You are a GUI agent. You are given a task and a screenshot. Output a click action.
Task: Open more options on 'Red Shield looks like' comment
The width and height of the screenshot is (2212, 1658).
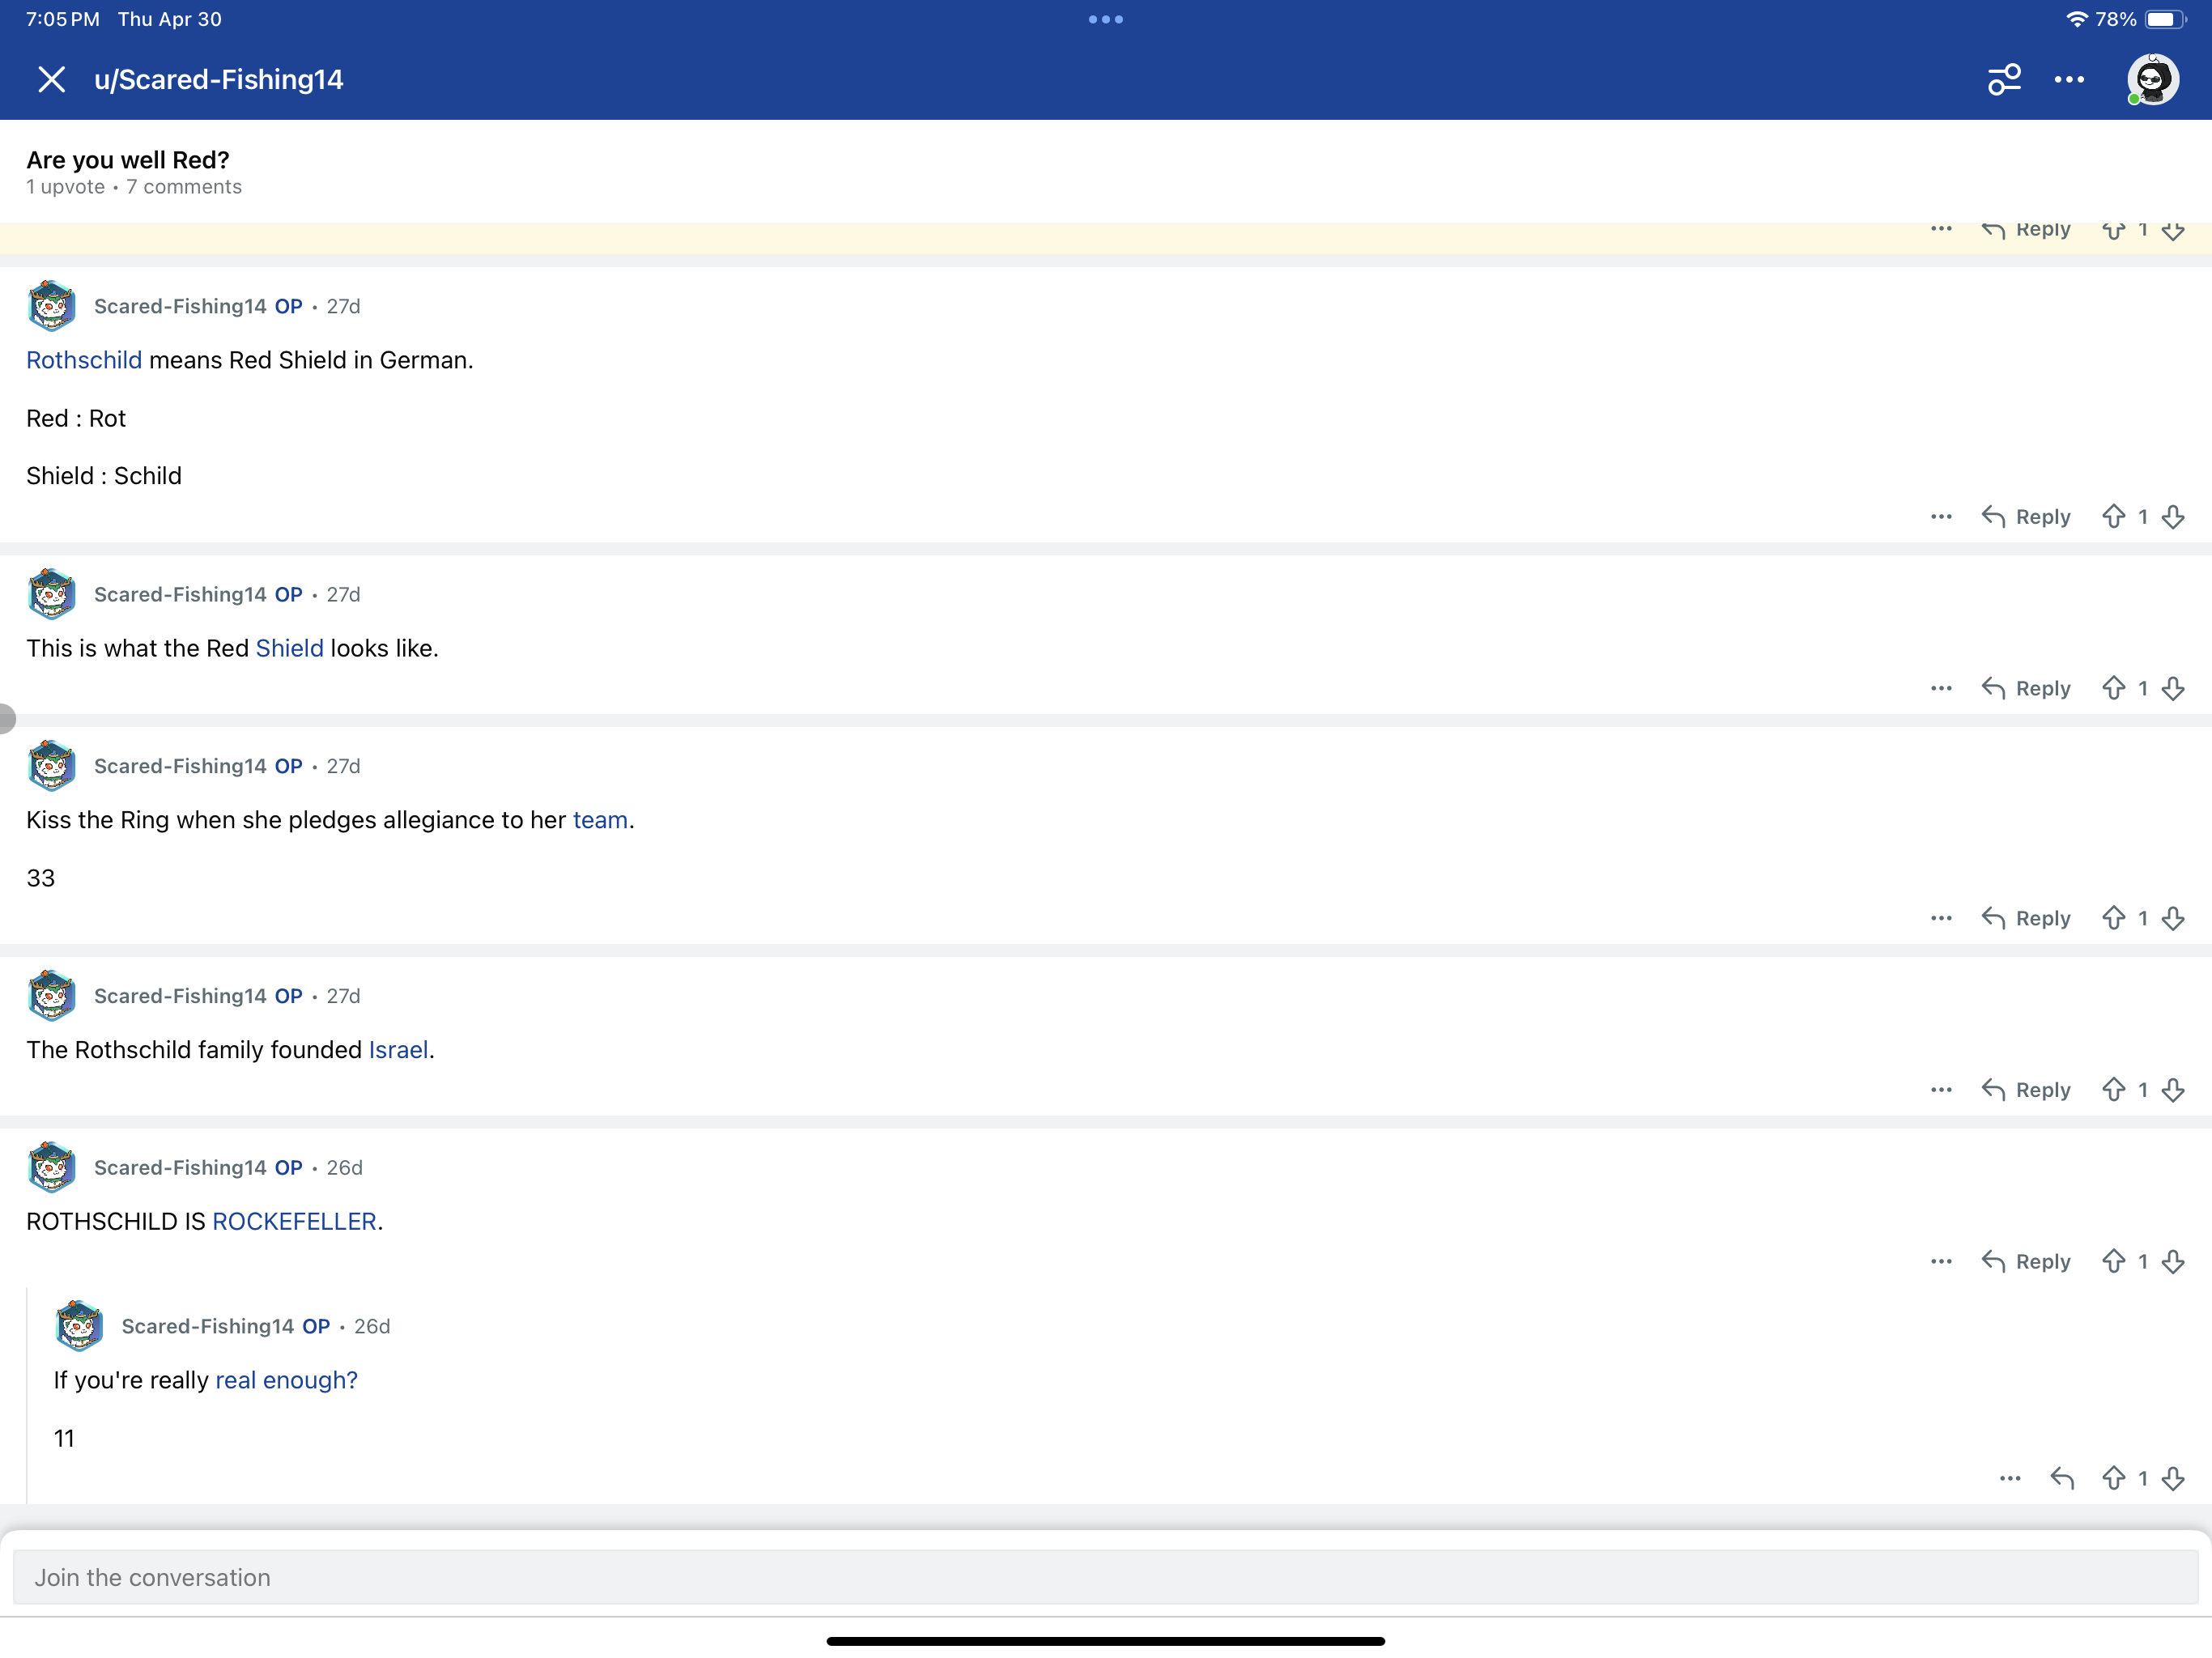pyautogui.click(x=1941, y=688)
